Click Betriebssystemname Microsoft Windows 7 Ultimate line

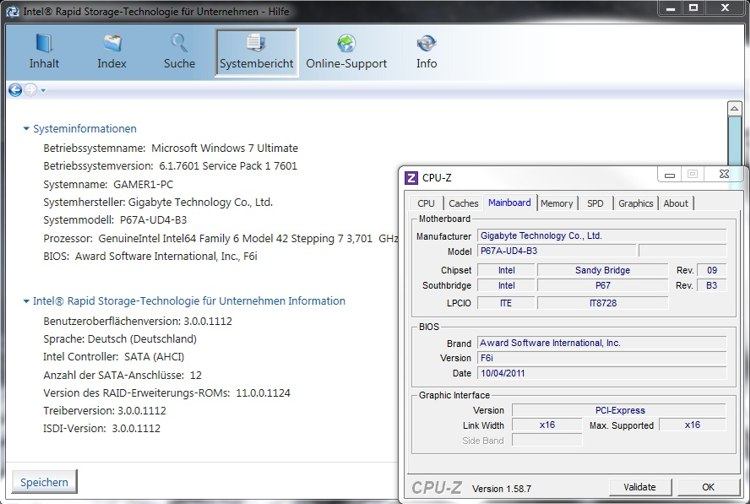[x=171, y=148]
